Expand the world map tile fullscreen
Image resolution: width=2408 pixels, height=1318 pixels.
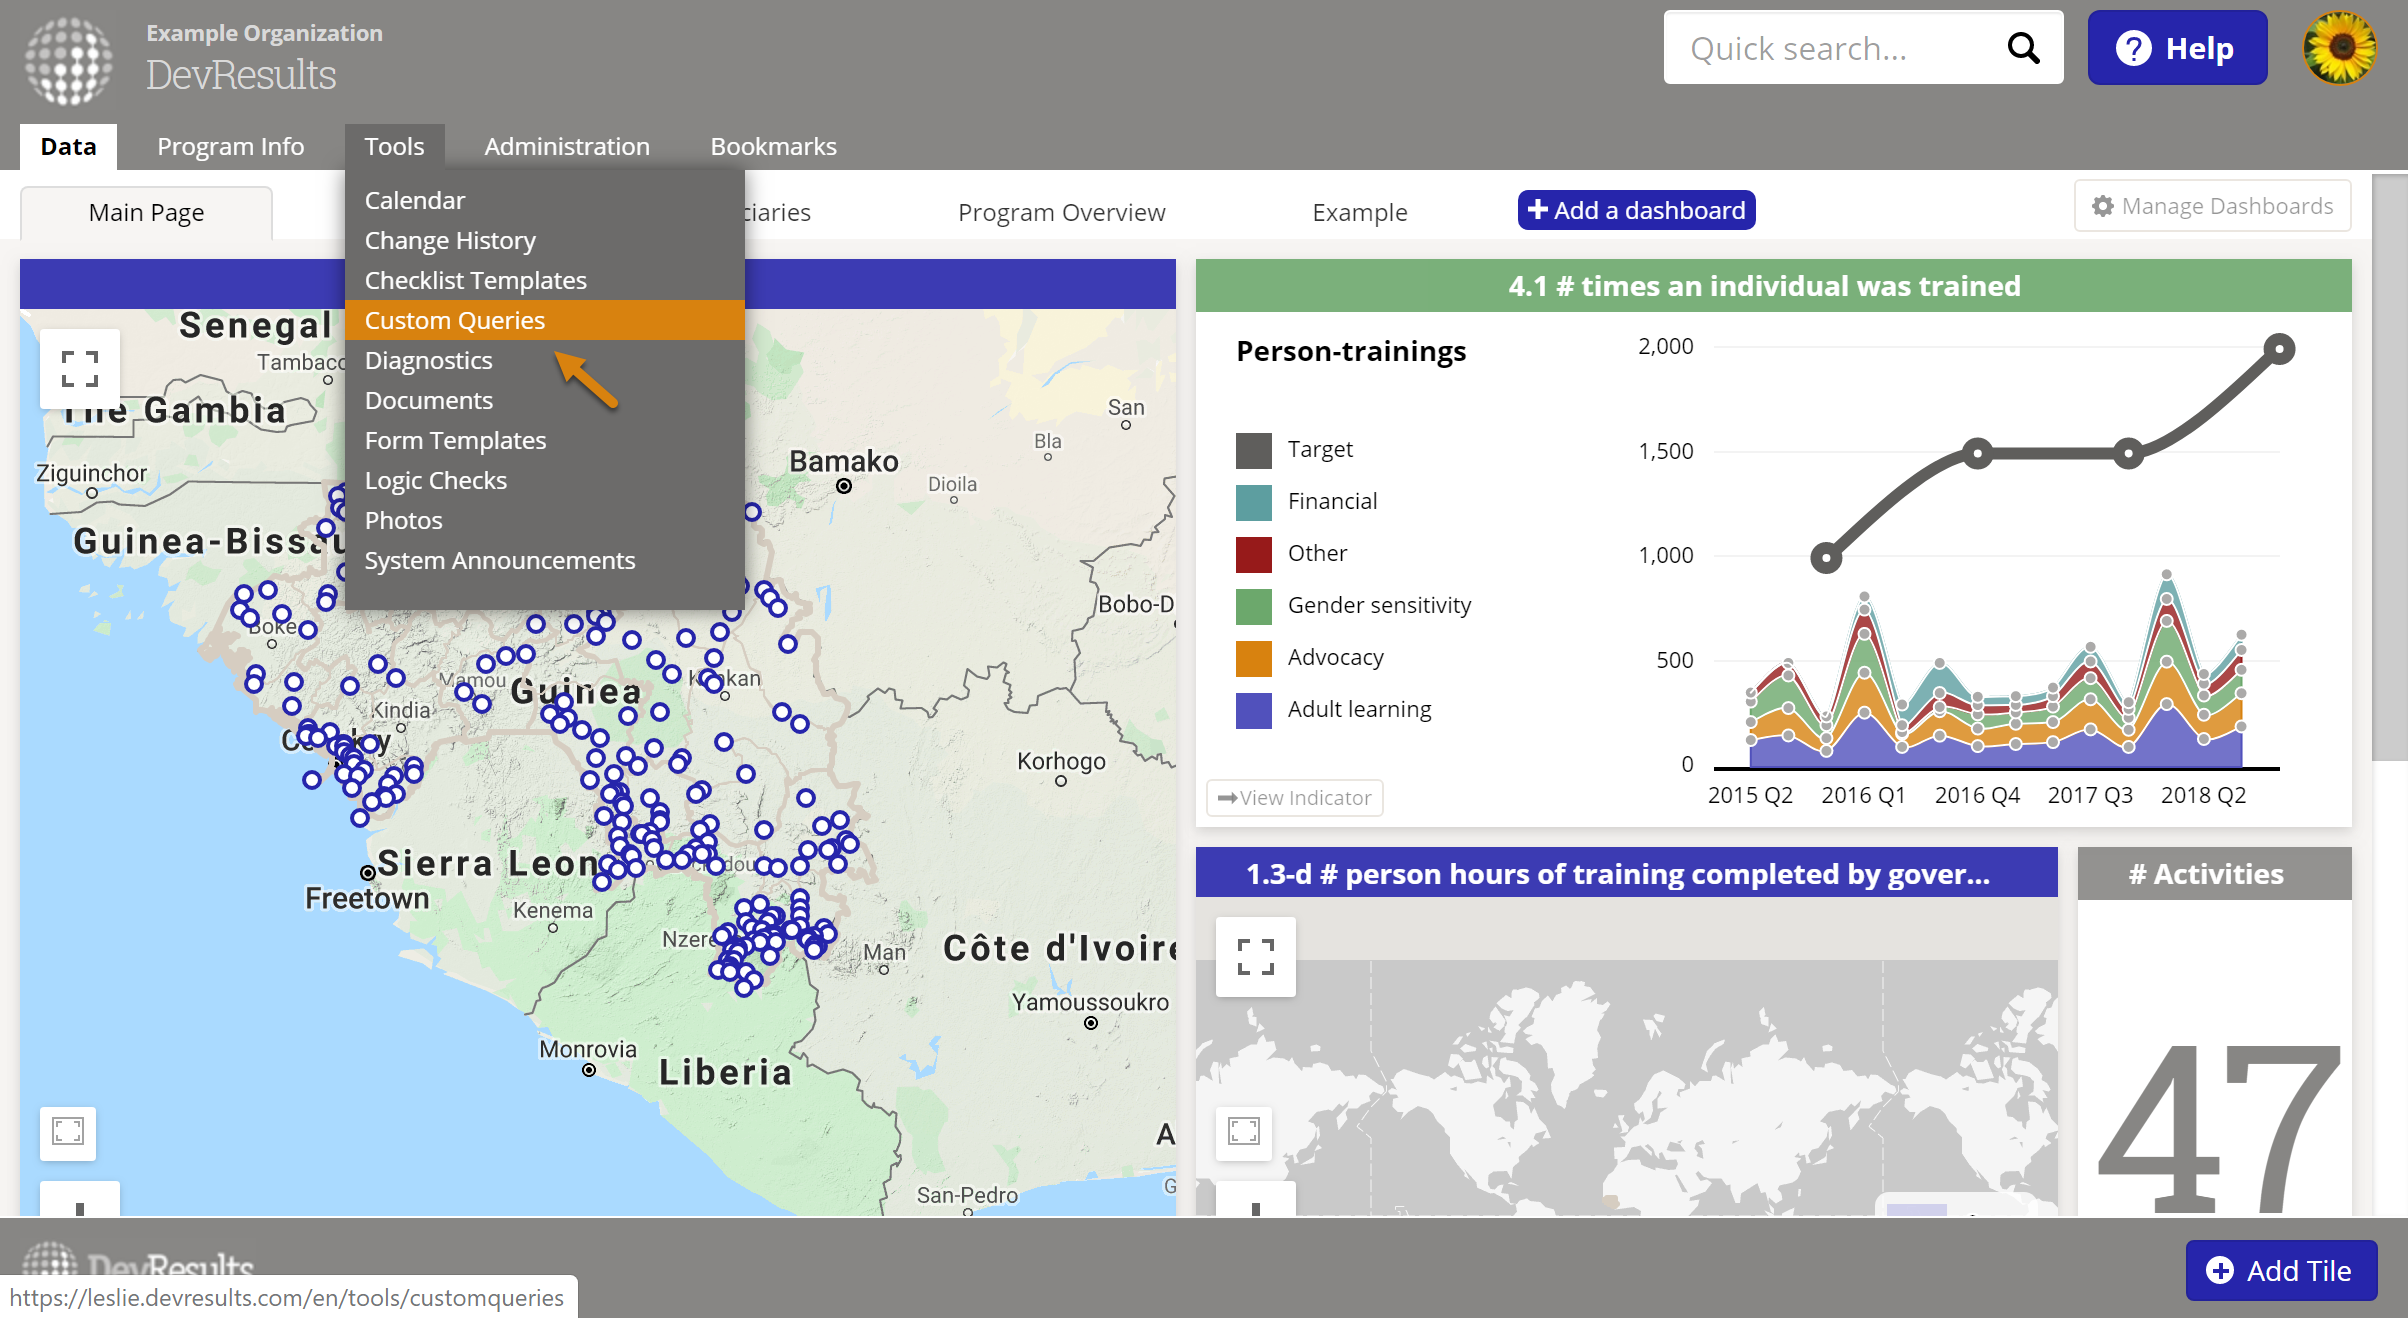[x=1255, y=957]
